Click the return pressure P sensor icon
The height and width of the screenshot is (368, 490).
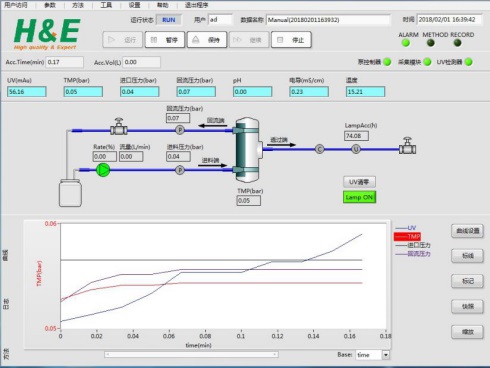(180, 130)
